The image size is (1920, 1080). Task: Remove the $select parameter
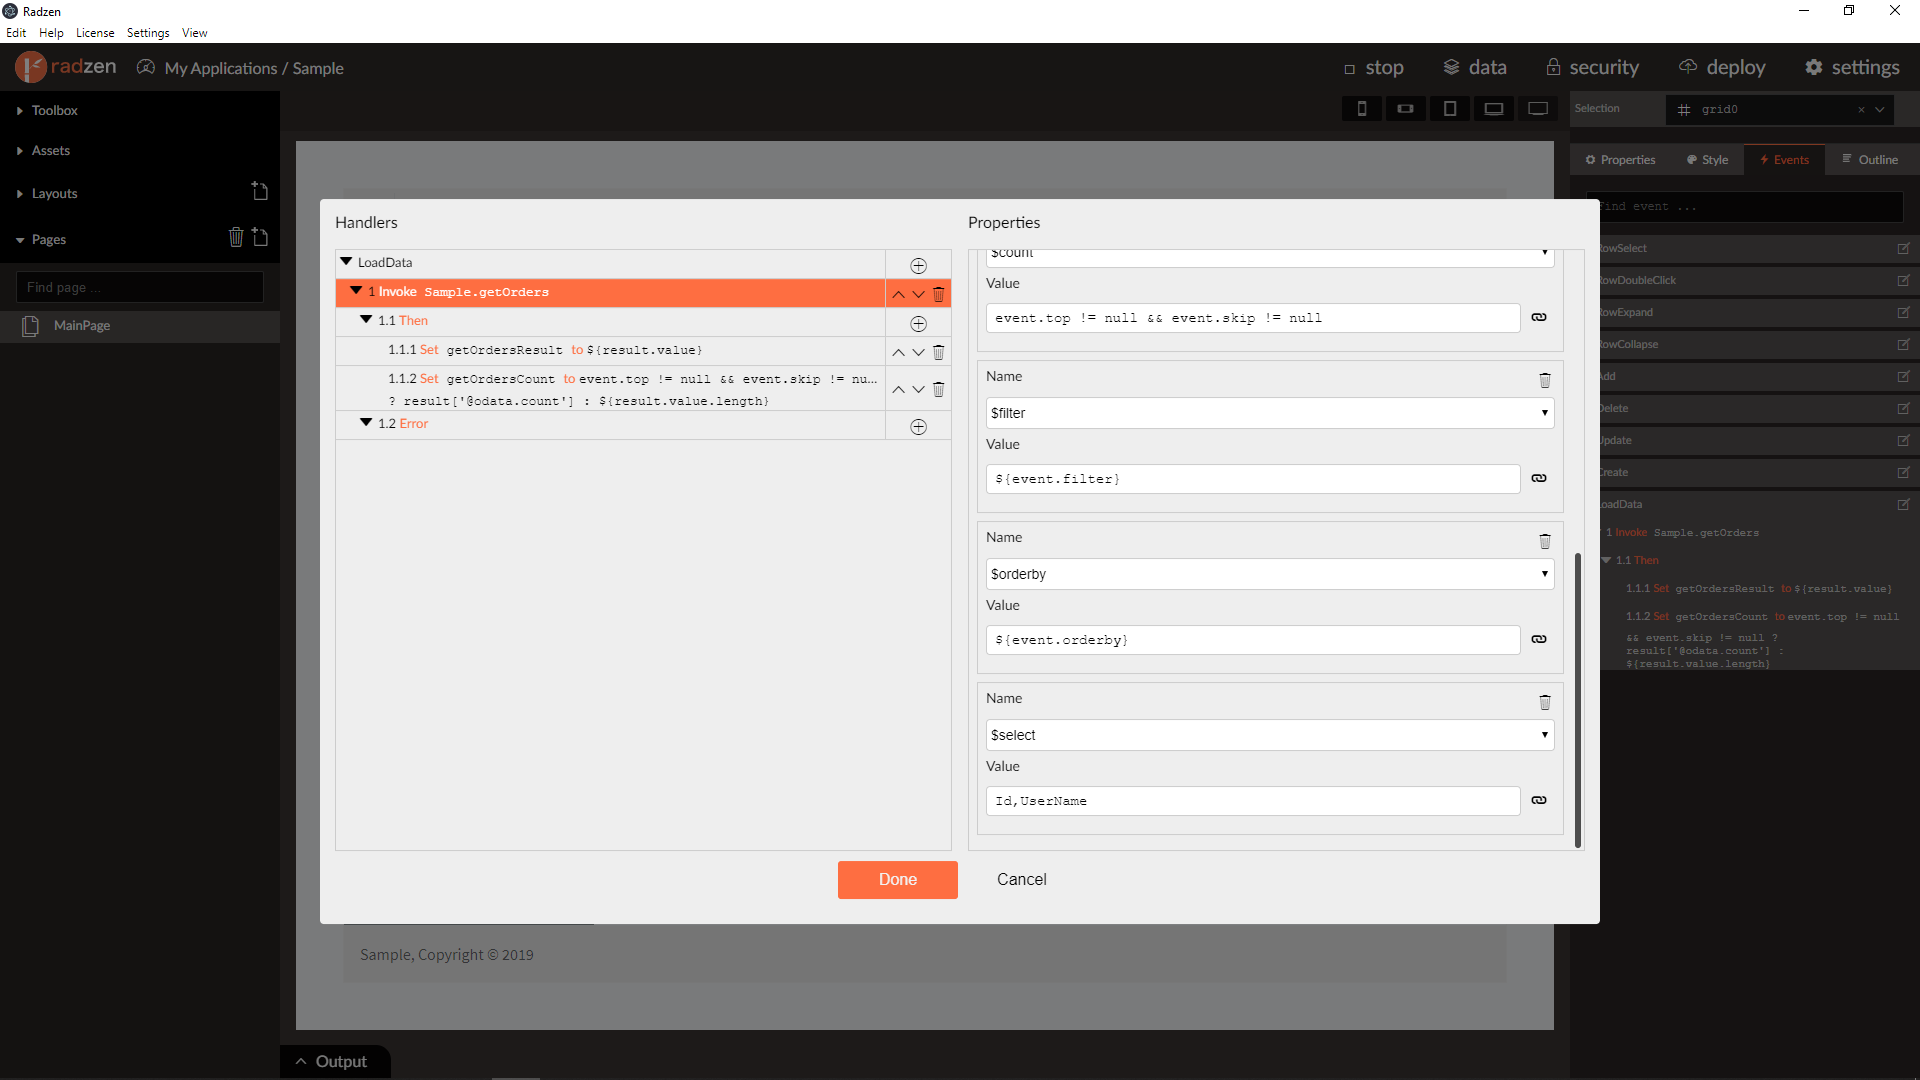coord(1544,702)
